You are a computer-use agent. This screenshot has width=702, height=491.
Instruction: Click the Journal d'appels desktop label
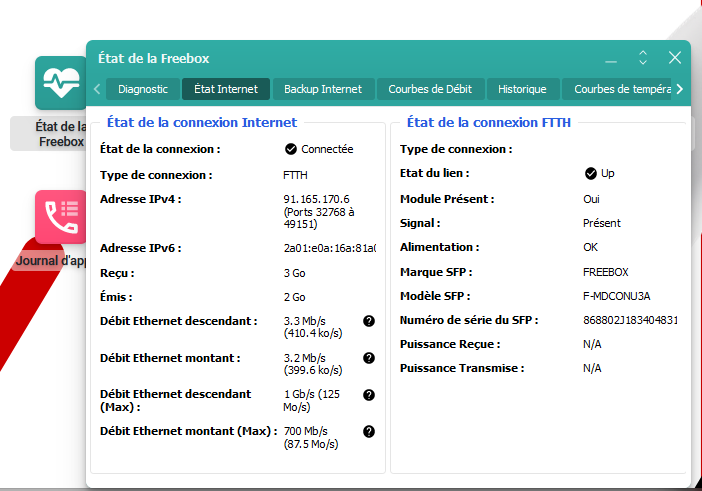[51, 260]
